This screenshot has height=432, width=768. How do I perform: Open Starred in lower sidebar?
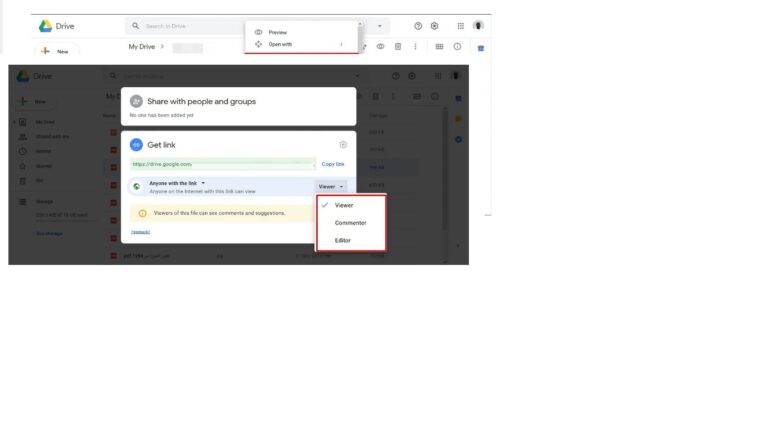[44, 166]
